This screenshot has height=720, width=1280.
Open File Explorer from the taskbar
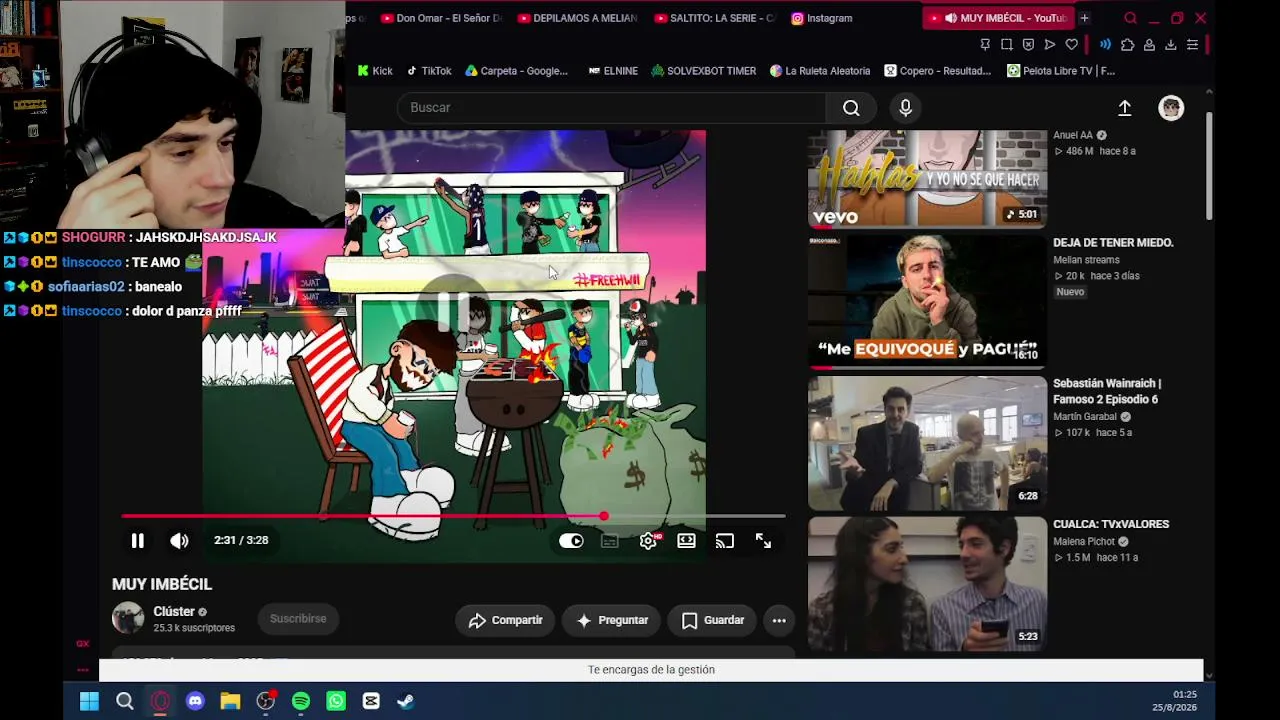(x=230, y=701)
